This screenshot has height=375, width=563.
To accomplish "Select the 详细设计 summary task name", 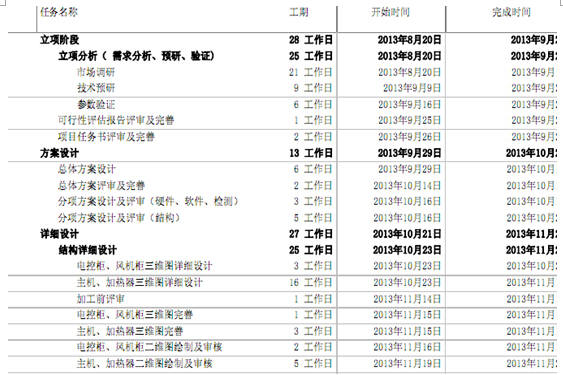I will point(59,234).
